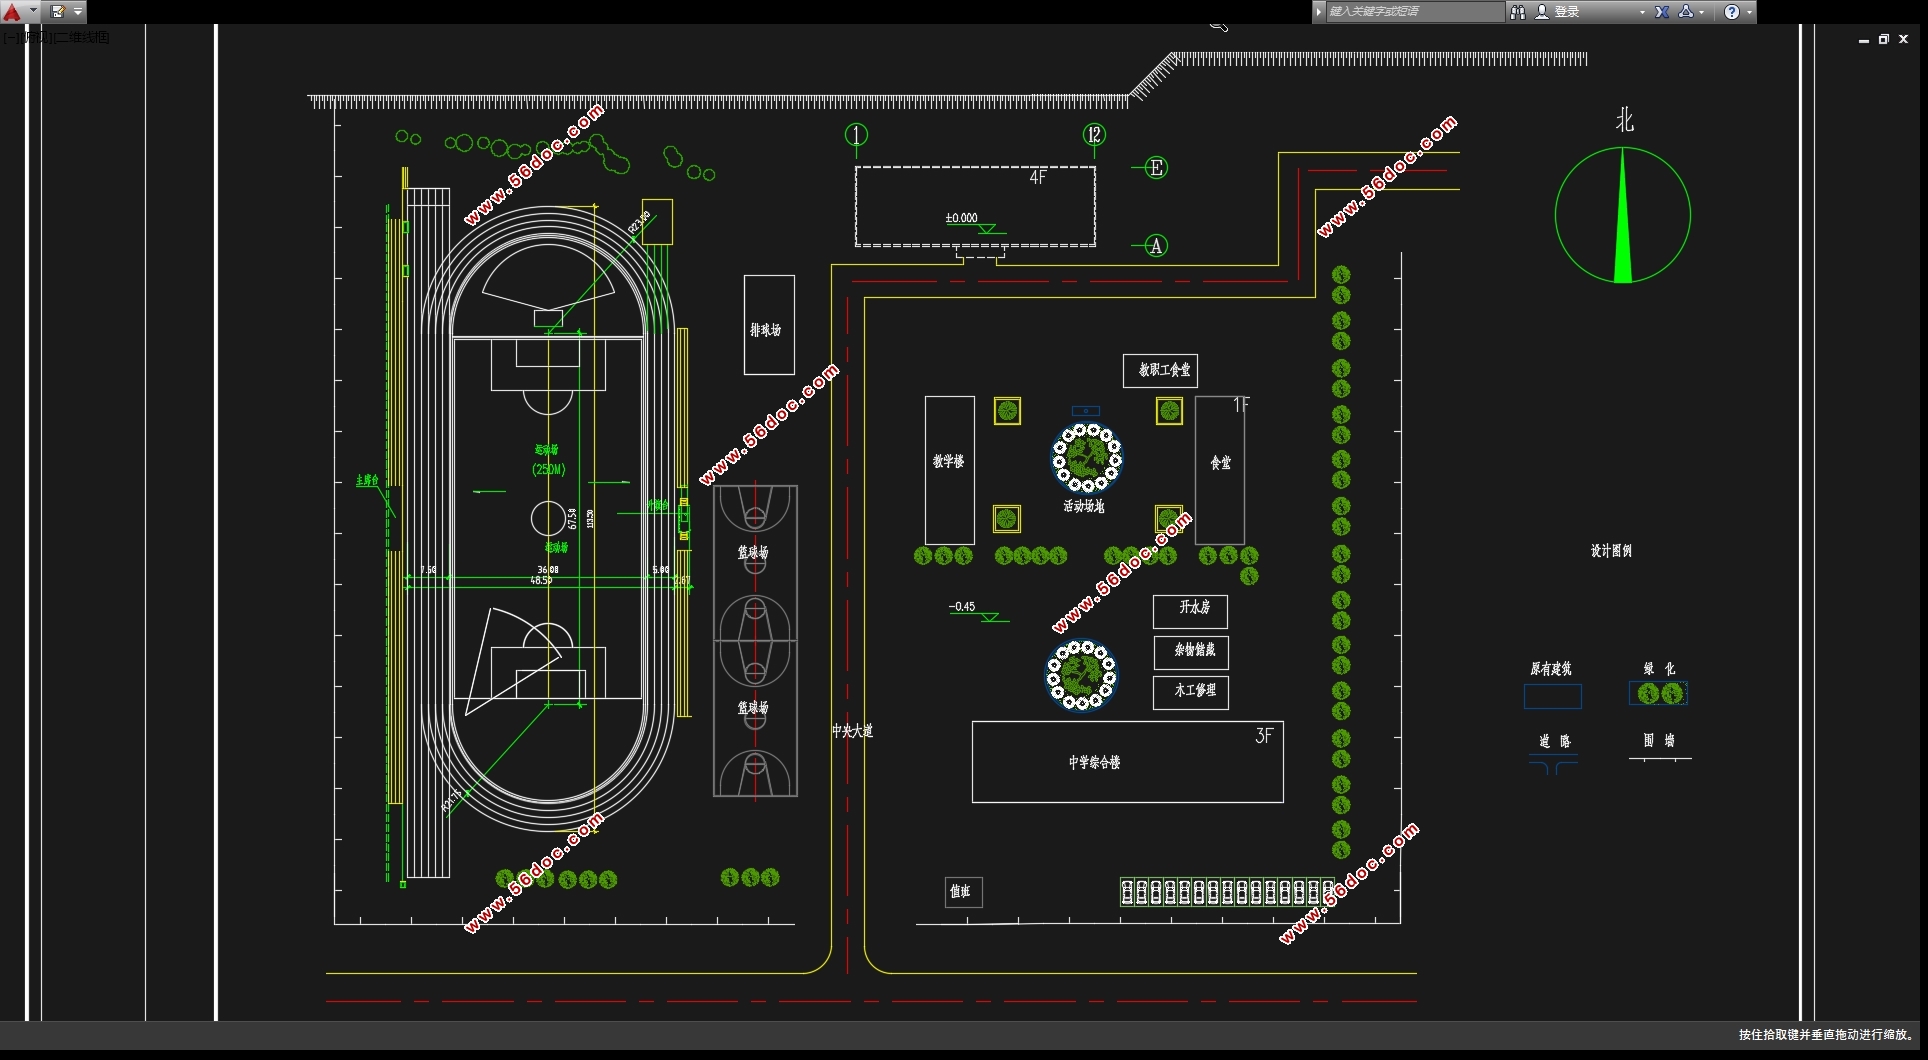Select the 食堂 canteen label
The image size is (1928, 1060).
coord(1221,463)
